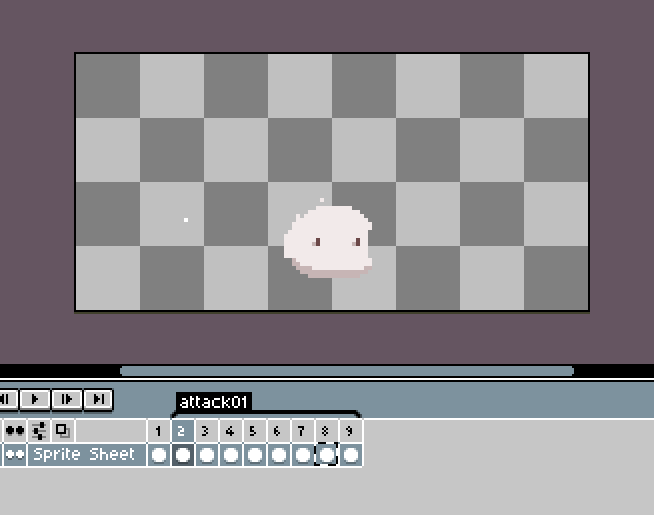Jump to the last frame

coord(98,399)
